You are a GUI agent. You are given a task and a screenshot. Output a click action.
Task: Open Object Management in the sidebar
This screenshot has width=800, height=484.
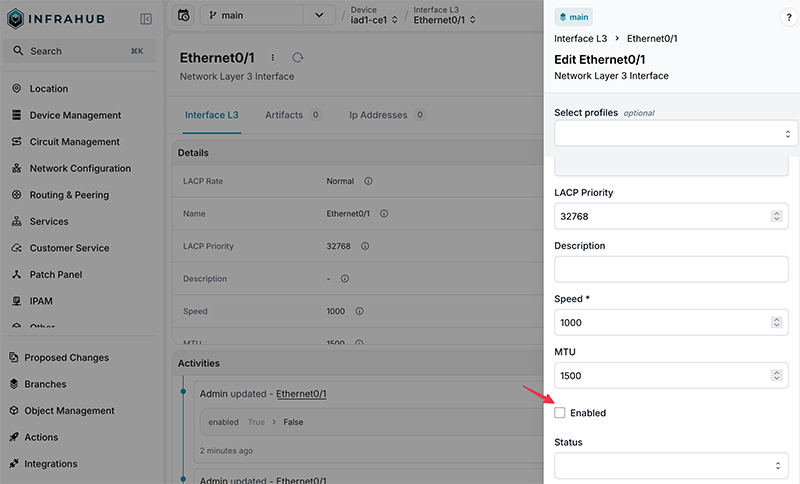click(69, 411)
